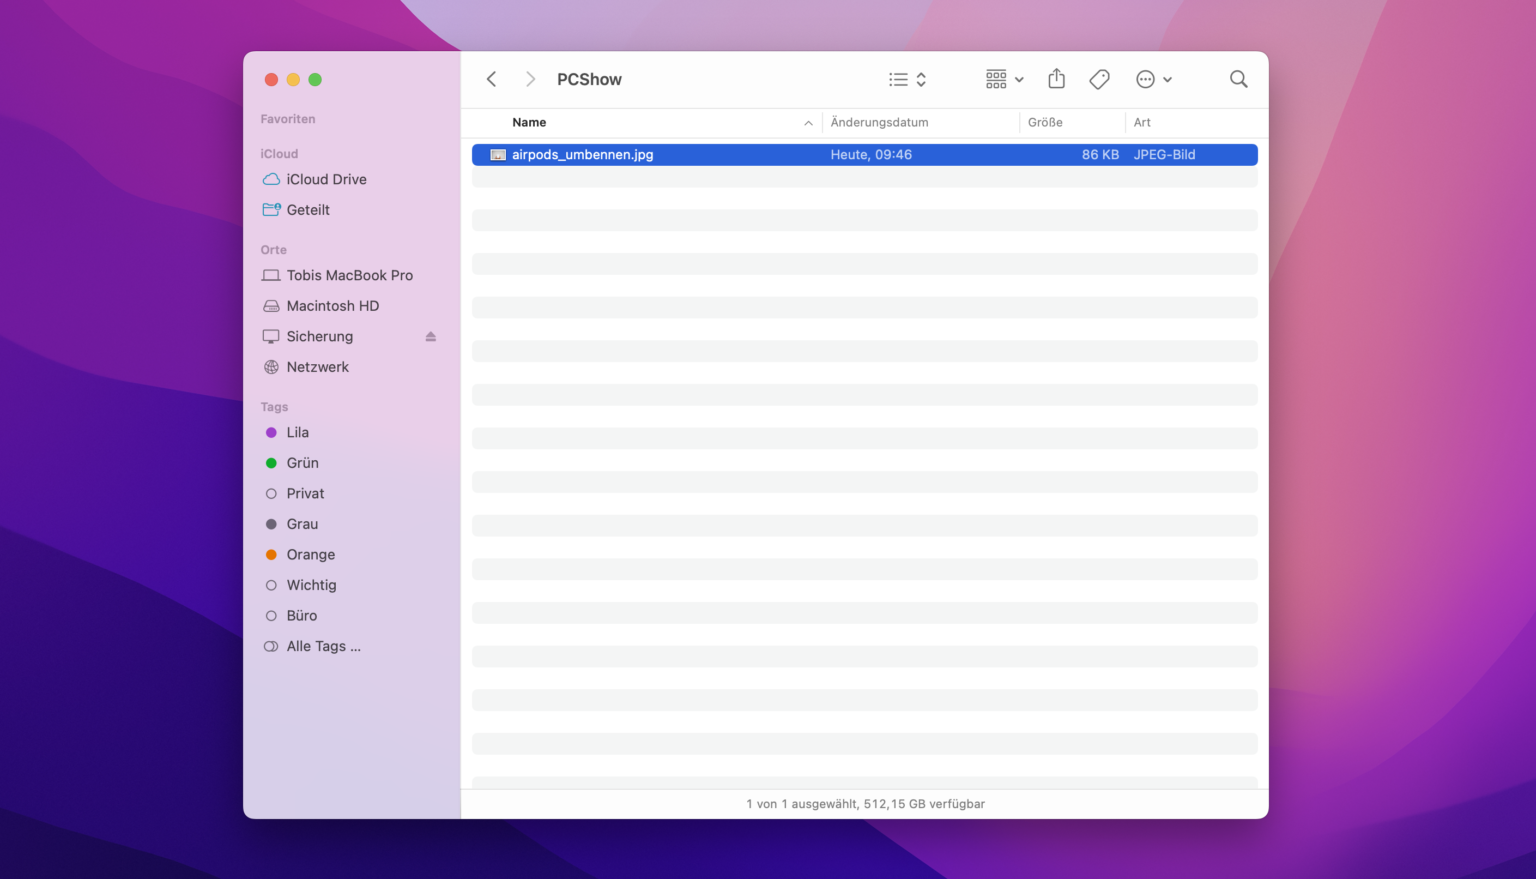The image size is (1536, 879).
Task: Click the forward navigation arrow
Action: point(530,79)
